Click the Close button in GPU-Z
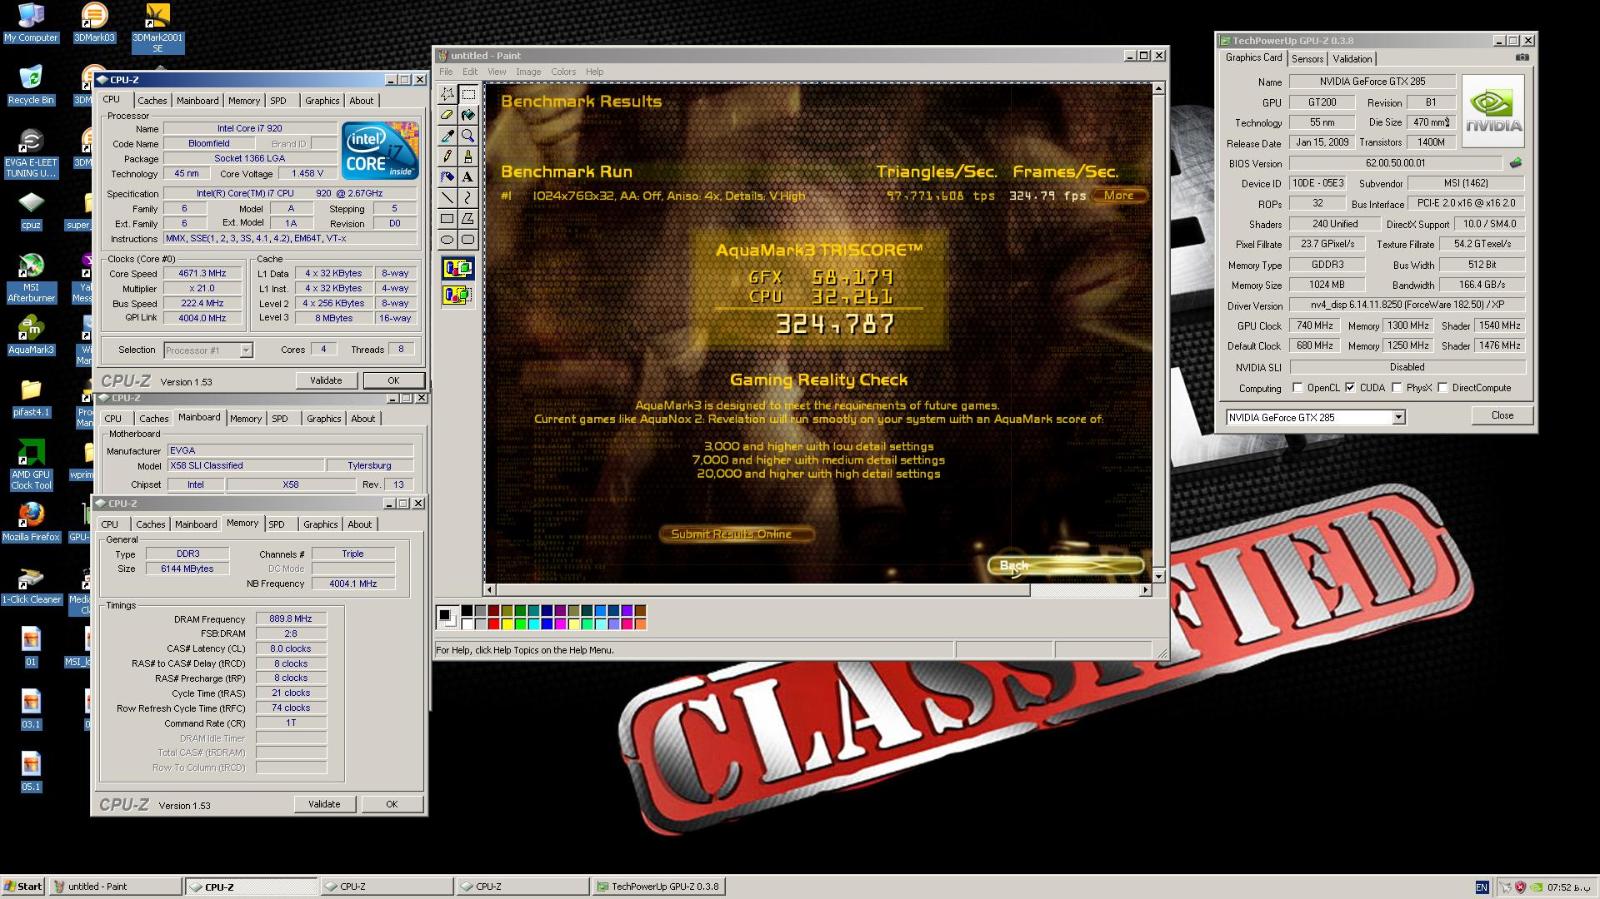This screenshot has width=1600, height=899. click(1502, 415)
